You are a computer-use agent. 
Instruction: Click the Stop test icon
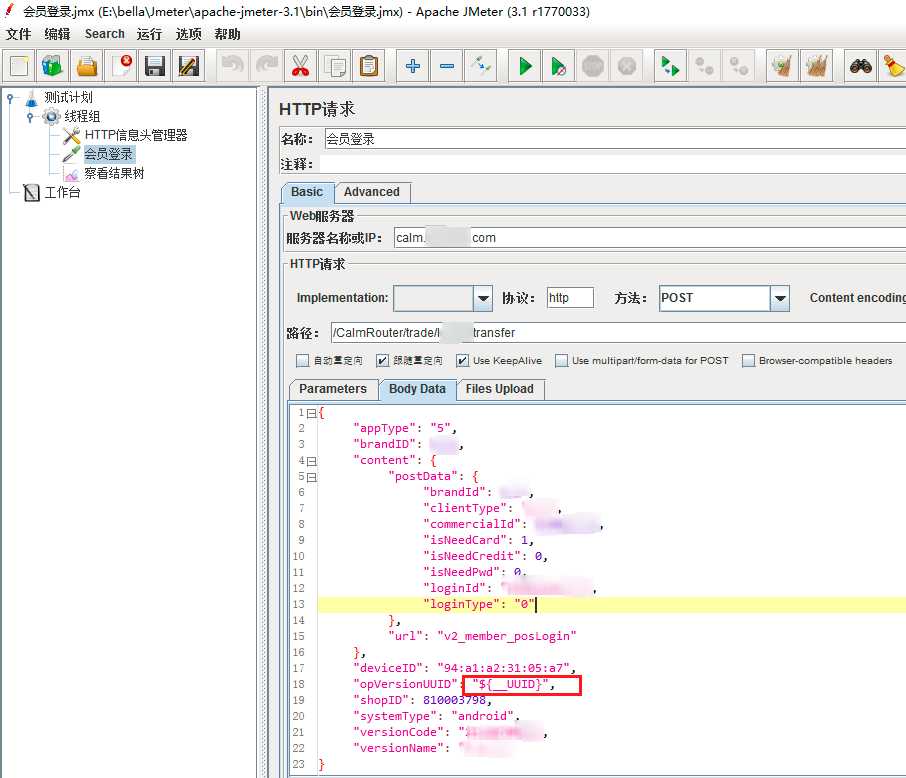click(x=593, y=66)
